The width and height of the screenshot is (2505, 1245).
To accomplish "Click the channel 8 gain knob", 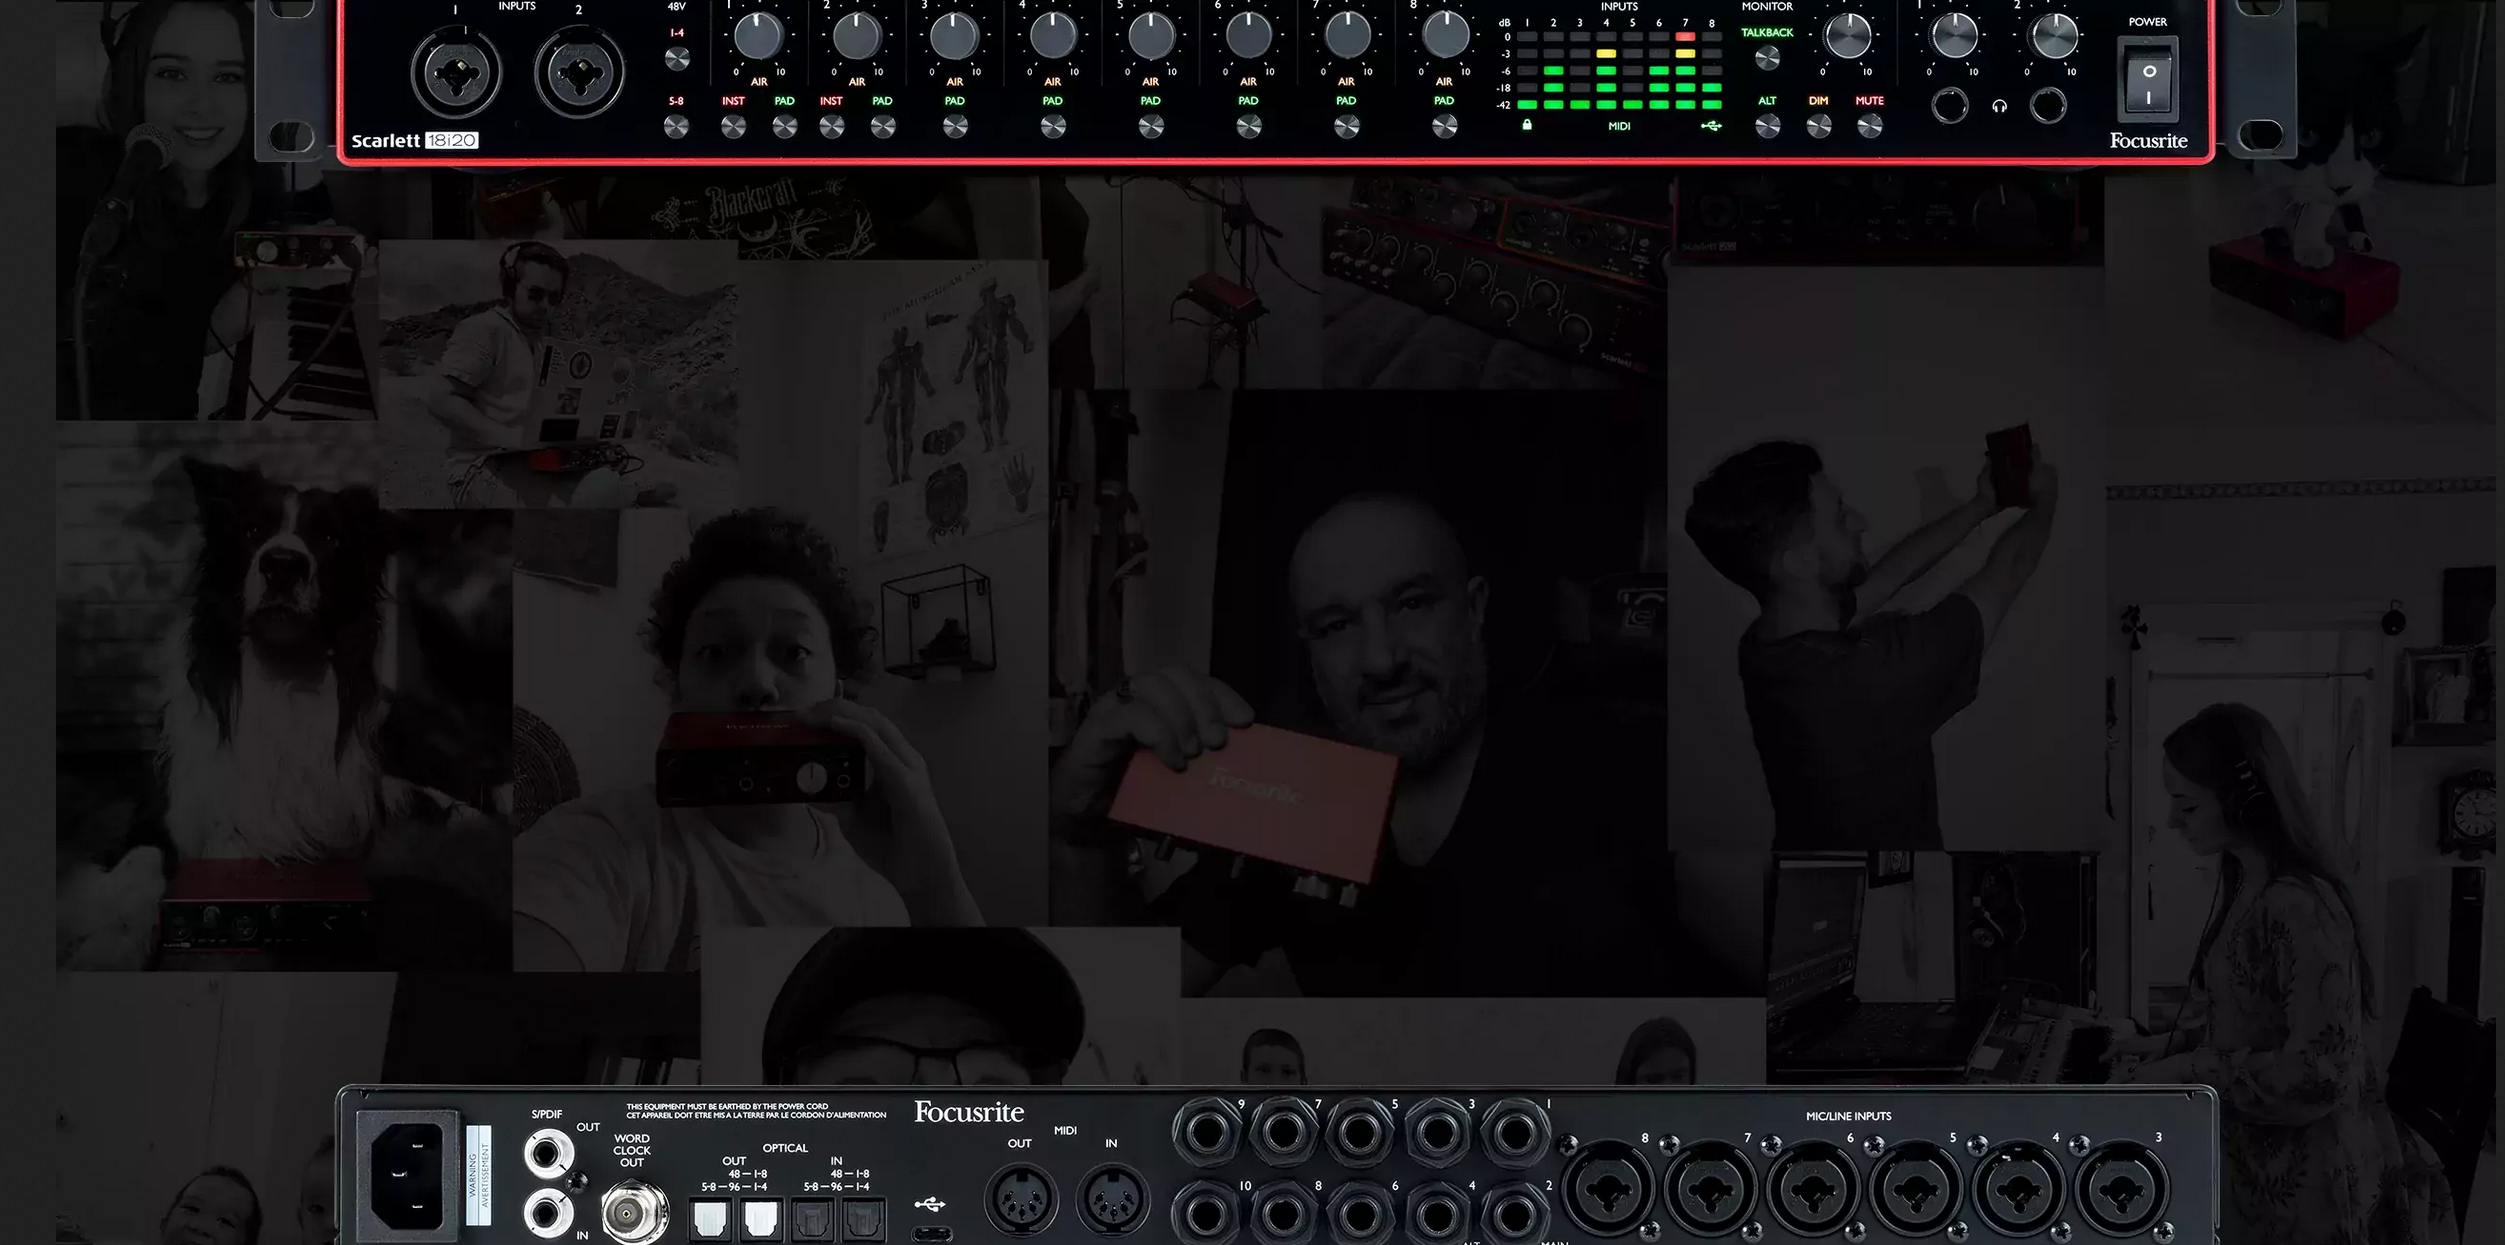I will pyautogui.click(x=1444, y=36).
